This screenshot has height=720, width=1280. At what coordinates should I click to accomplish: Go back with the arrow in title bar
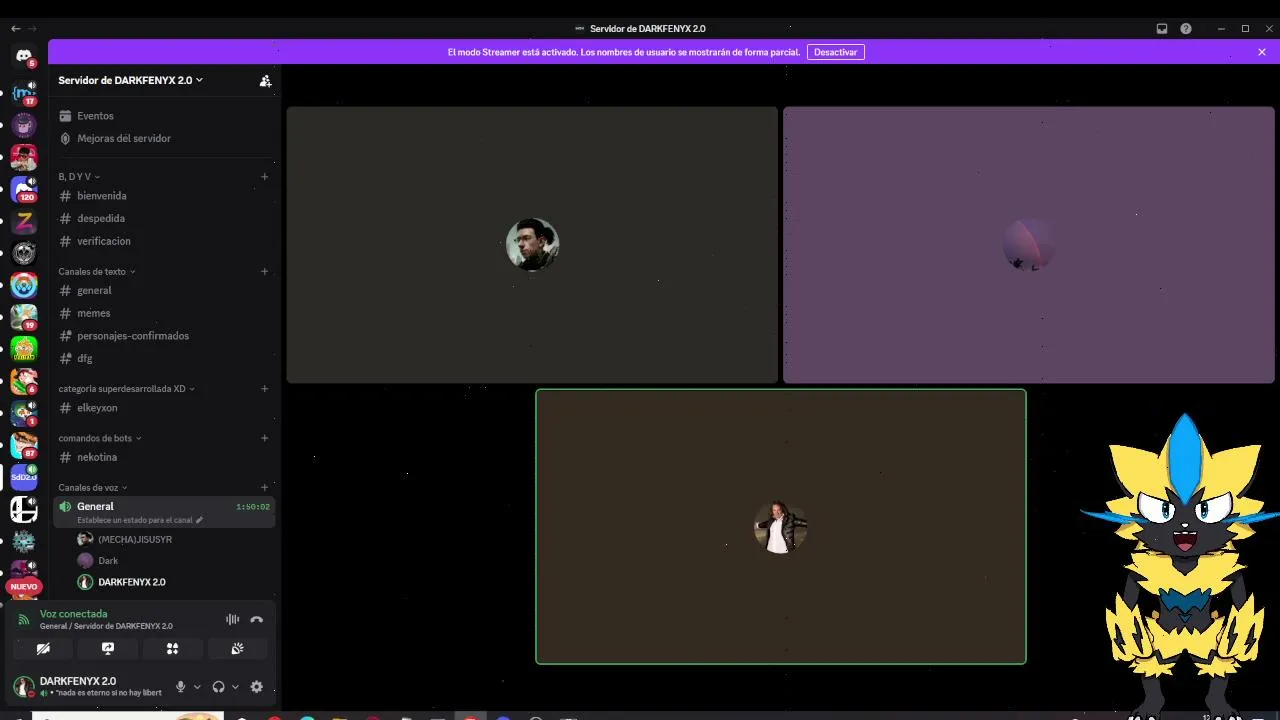(x=15, y=29)
